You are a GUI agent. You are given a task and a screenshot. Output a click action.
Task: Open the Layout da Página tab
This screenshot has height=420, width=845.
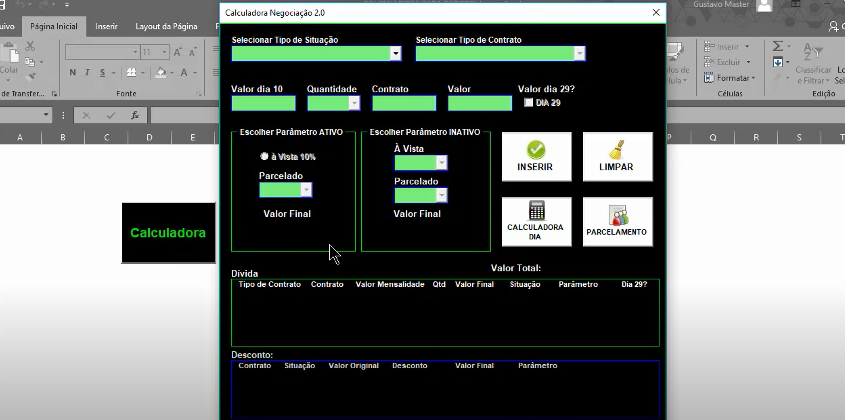click(166, 26)
